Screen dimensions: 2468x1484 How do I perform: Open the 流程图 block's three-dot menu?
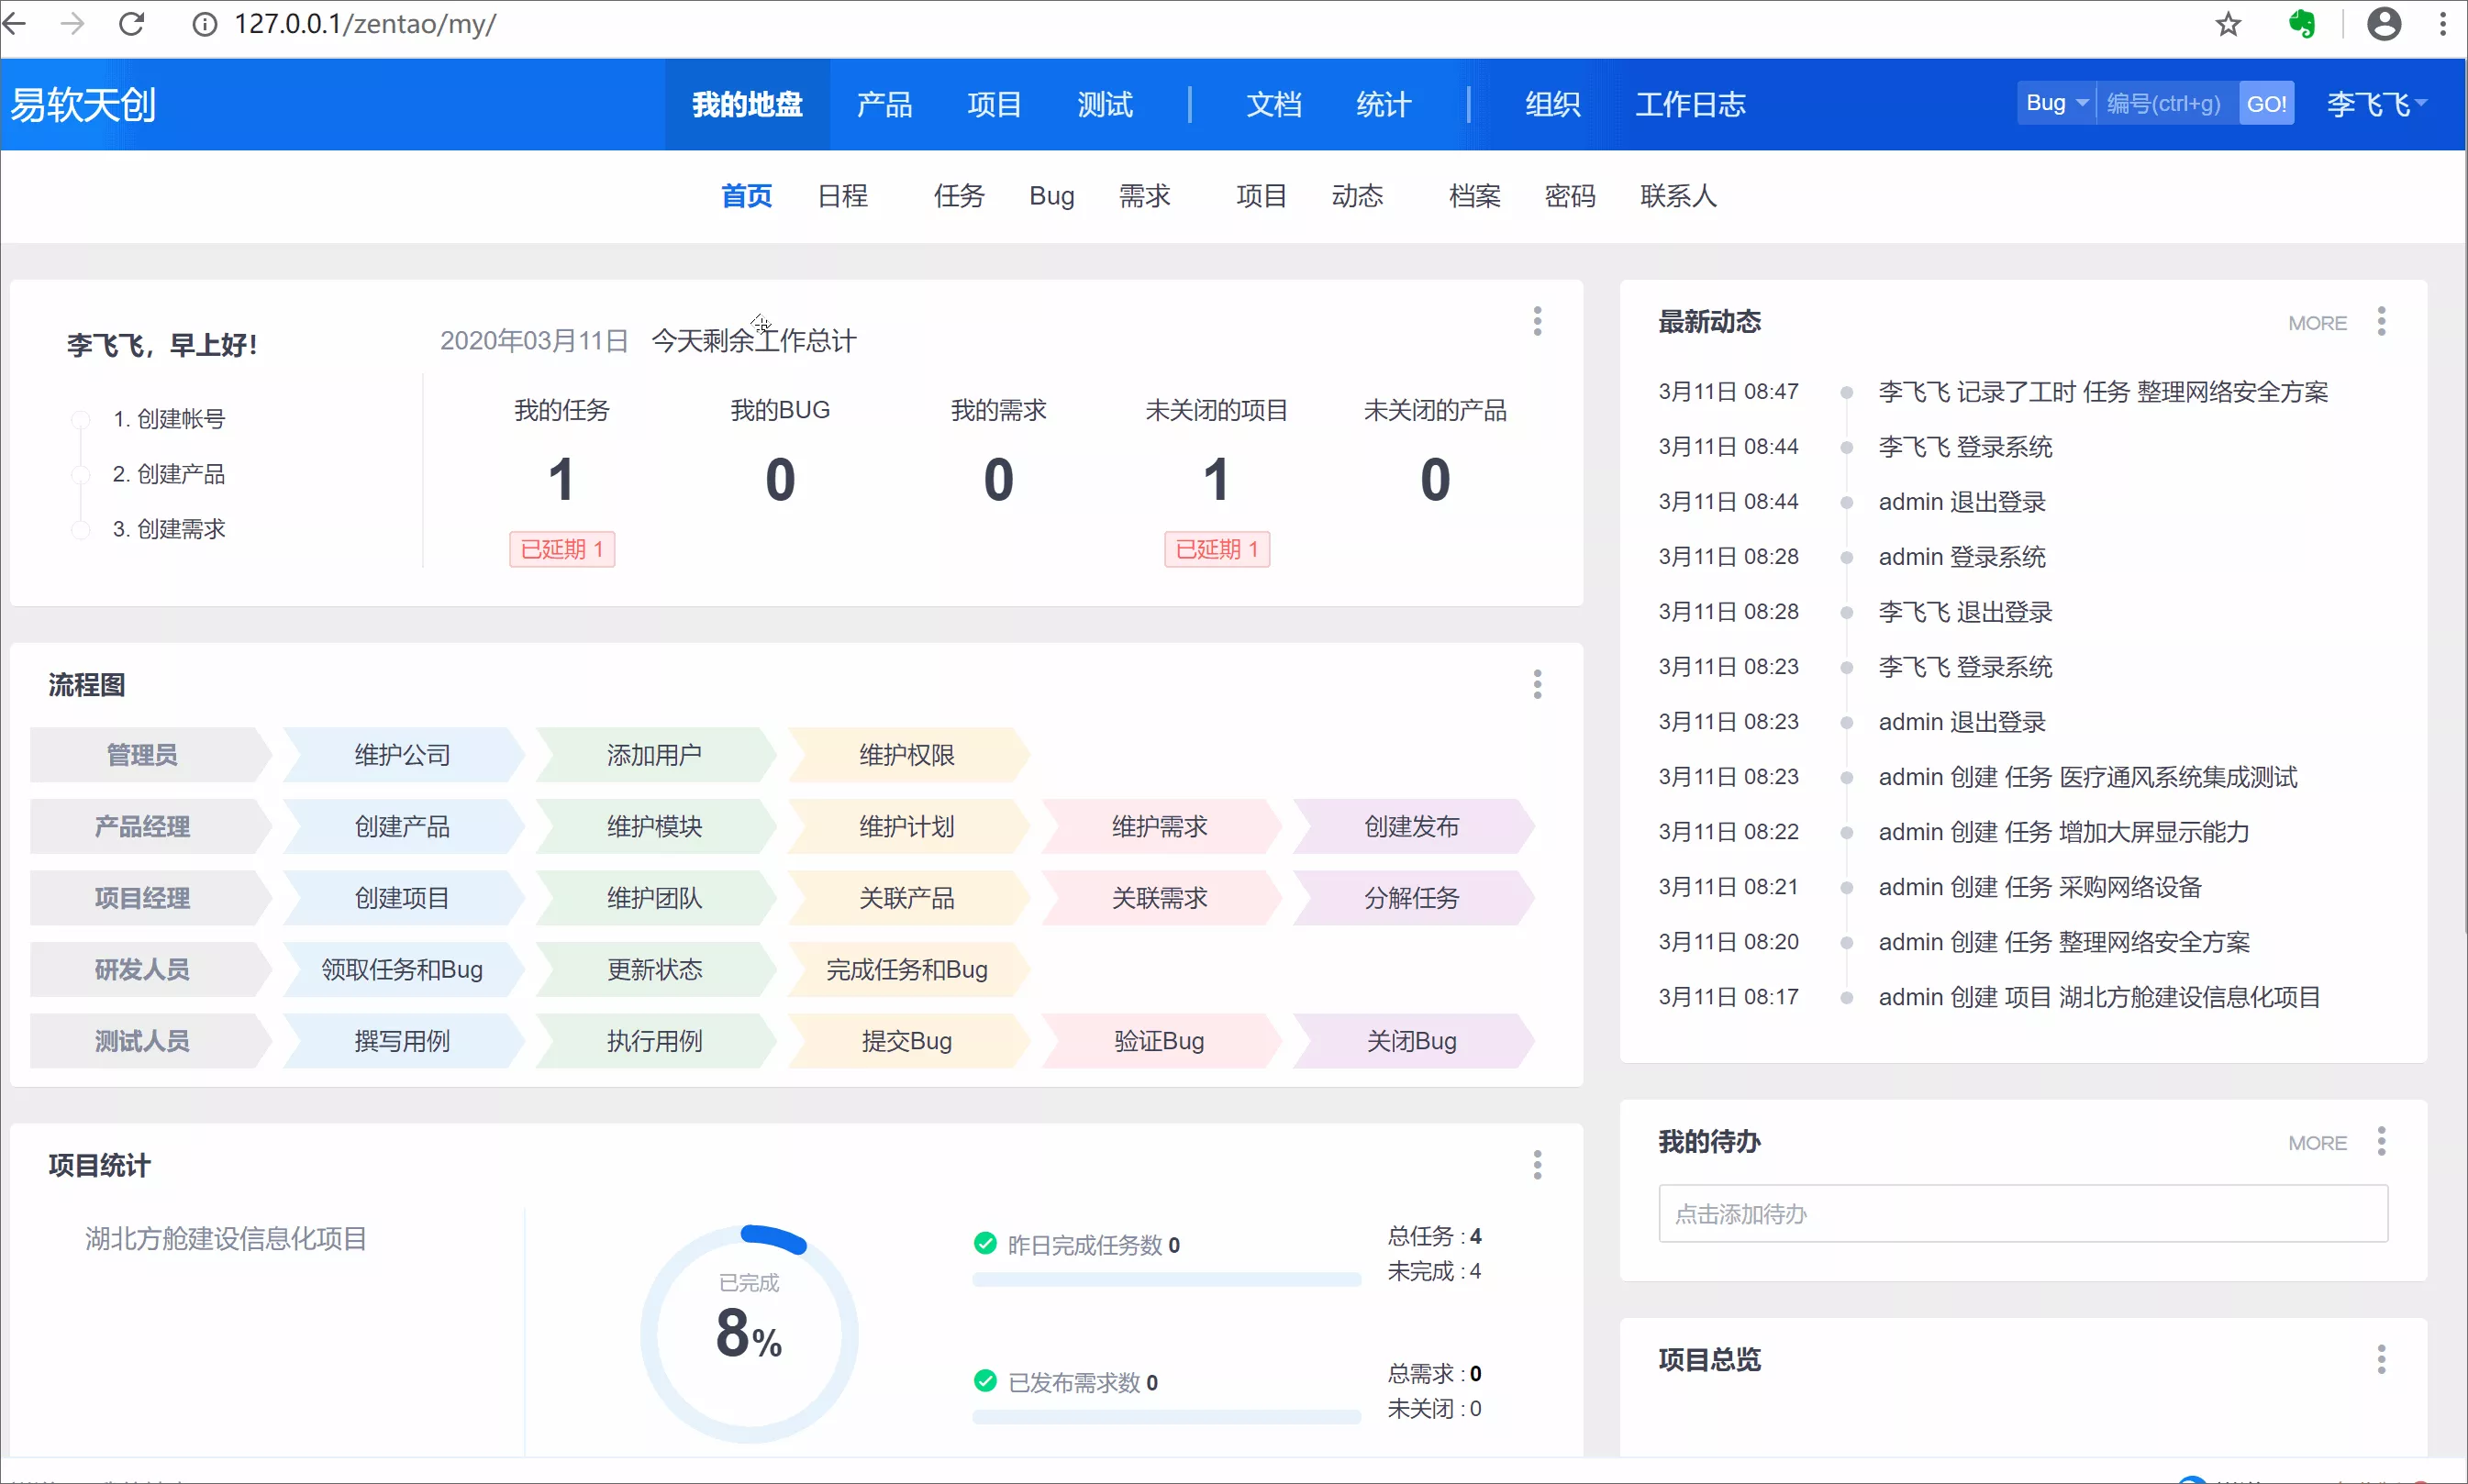pos(1537,684)
